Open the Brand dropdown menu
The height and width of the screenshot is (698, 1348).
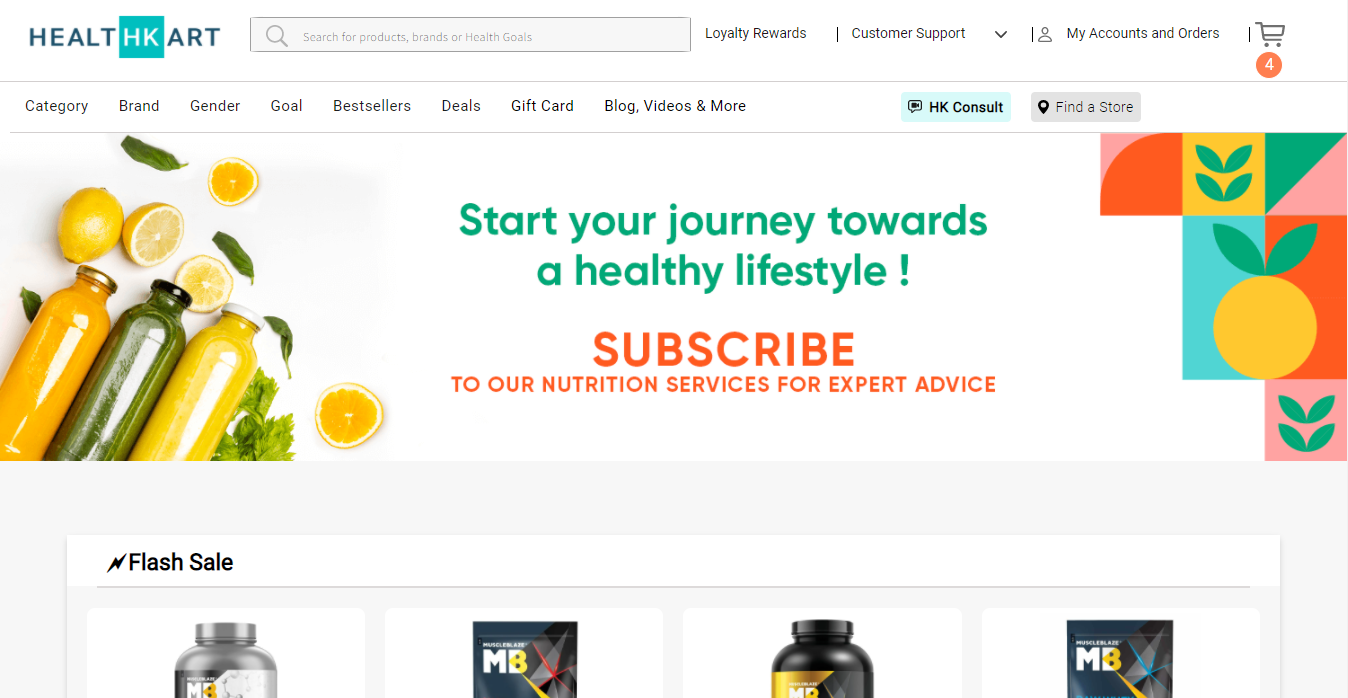click(139, 106)
